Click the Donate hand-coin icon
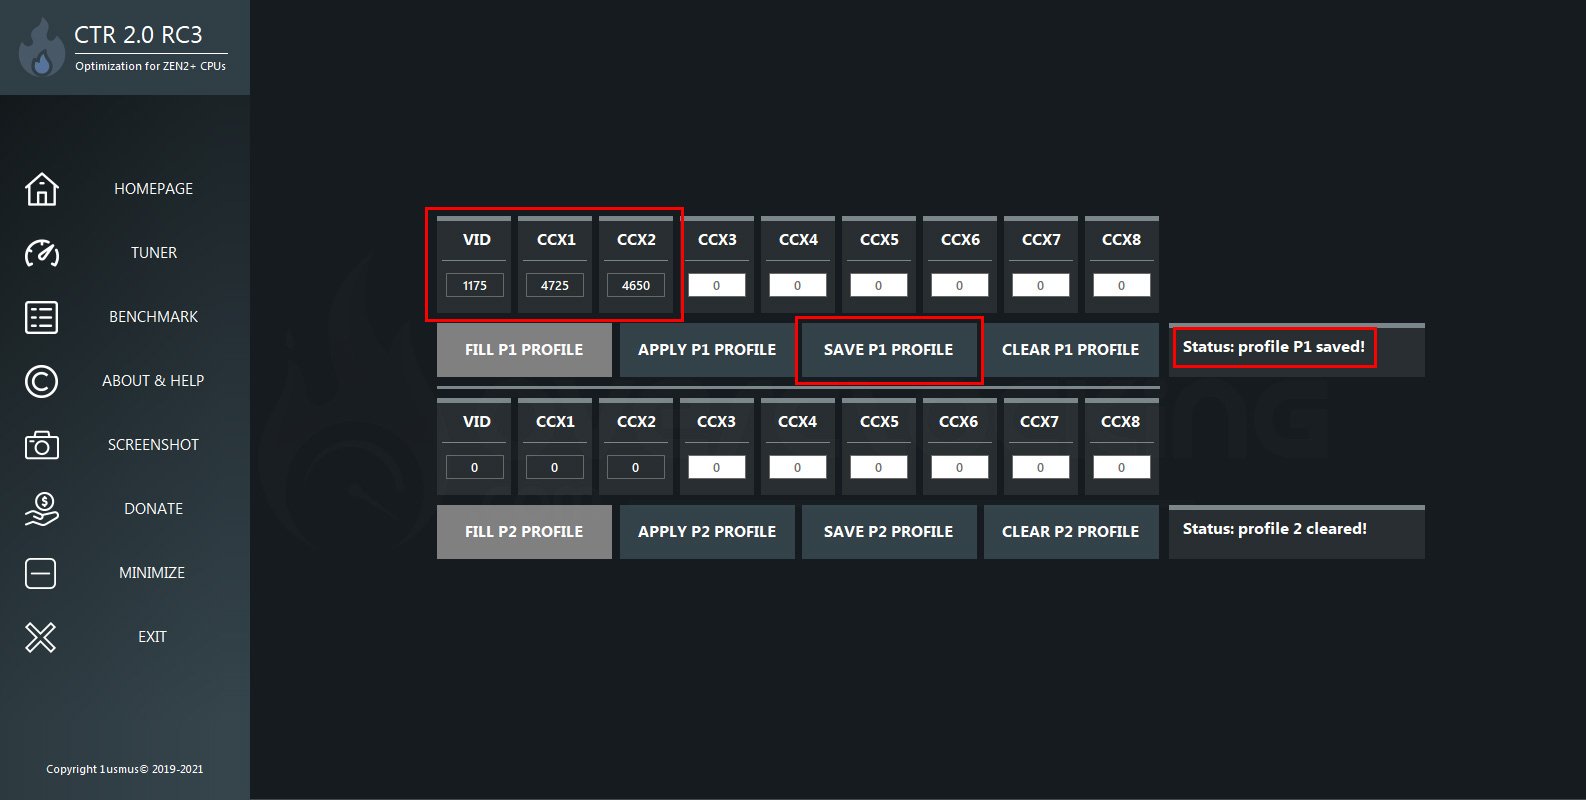 [41, 509]
